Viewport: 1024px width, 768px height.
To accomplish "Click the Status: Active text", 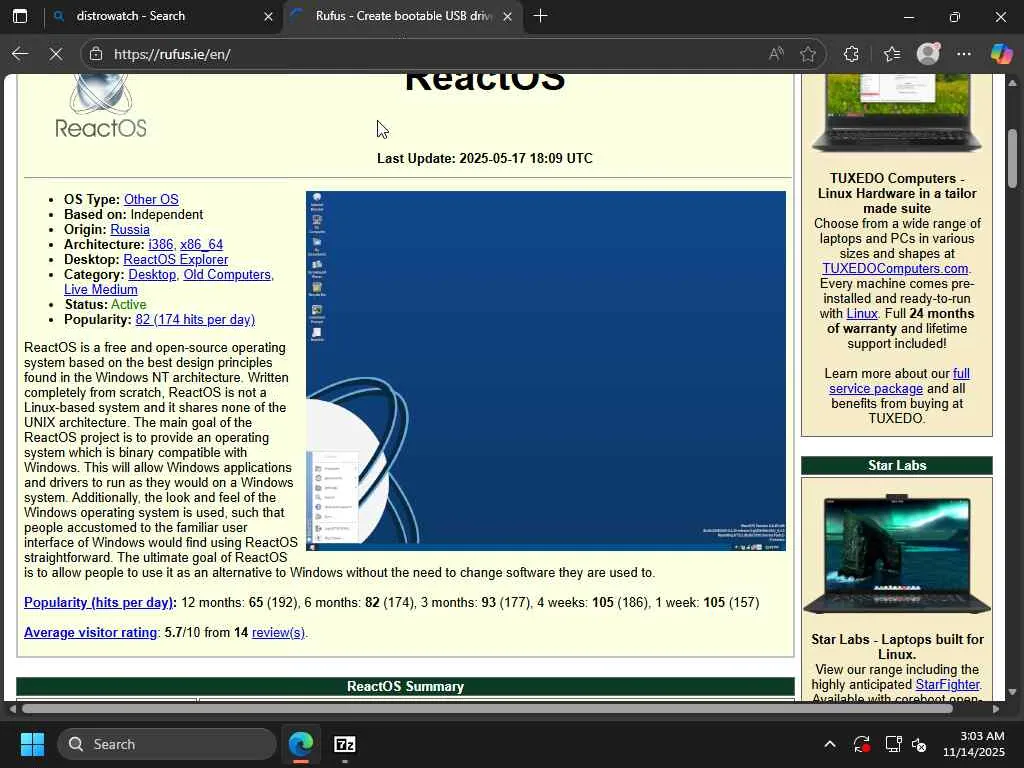I will tap(105, 304).
